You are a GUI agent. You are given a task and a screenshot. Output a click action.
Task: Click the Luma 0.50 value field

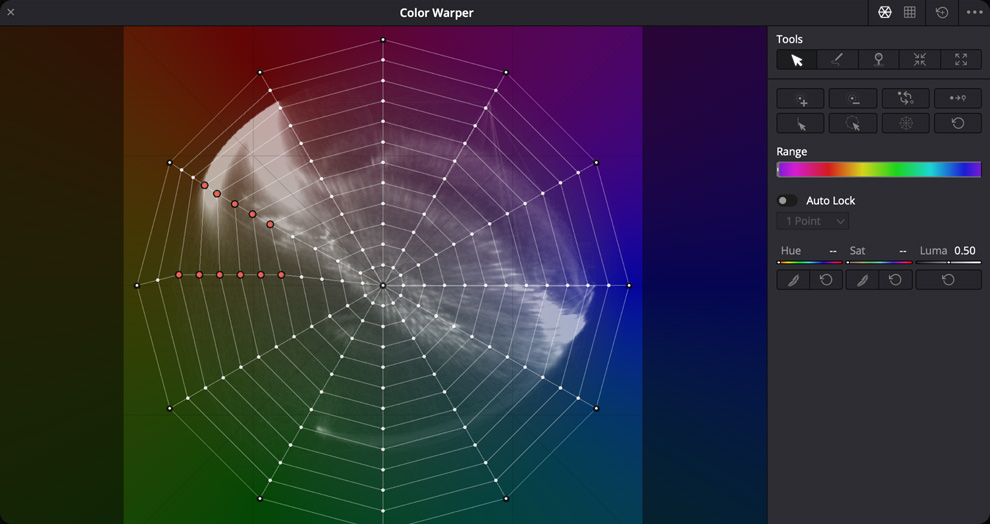pyautogui.click(x=964, y=251)
